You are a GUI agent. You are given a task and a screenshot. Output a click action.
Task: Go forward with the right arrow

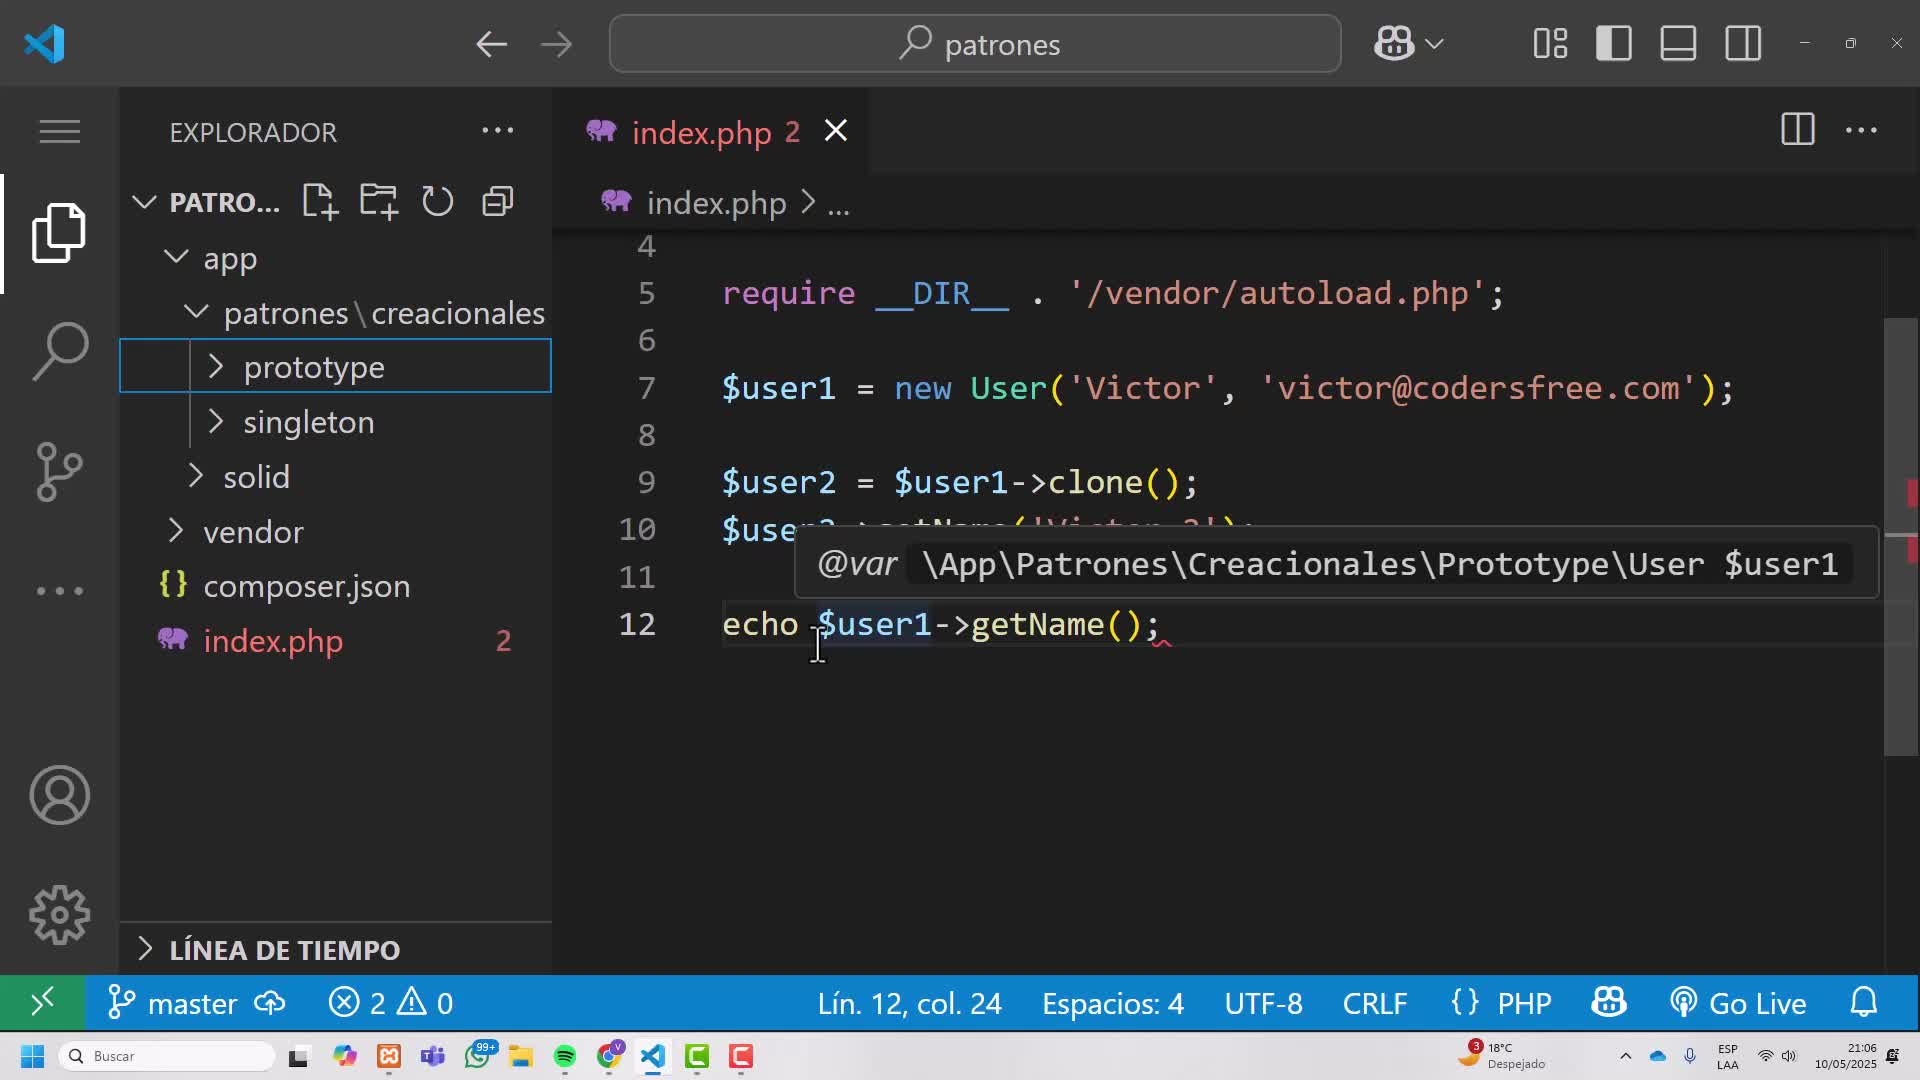(x=556, y=44)
